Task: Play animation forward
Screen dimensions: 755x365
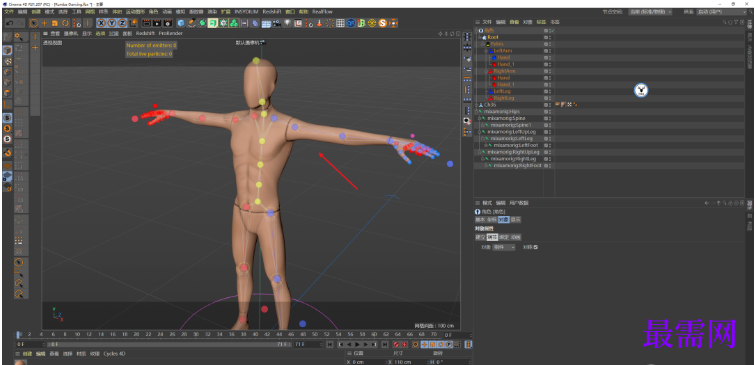Action: 357,344
